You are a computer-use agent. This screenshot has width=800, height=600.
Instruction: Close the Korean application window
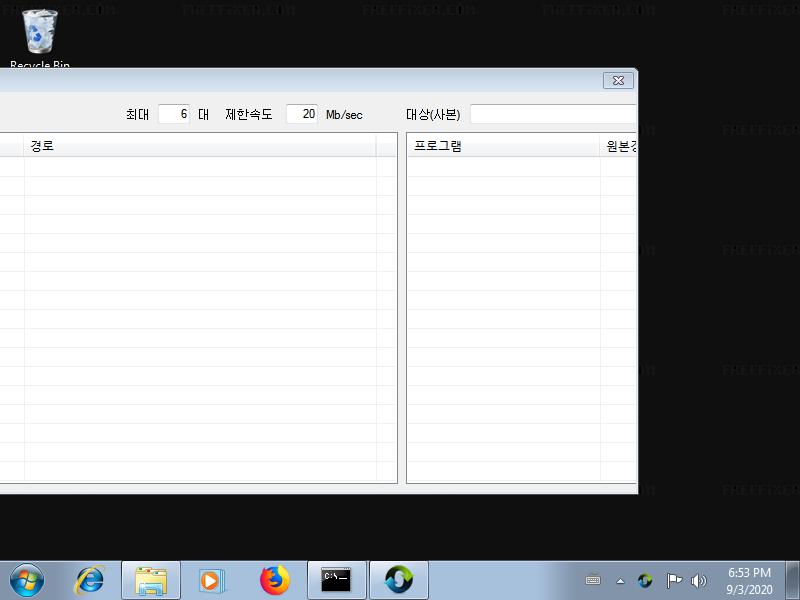[x=618, y=81]
